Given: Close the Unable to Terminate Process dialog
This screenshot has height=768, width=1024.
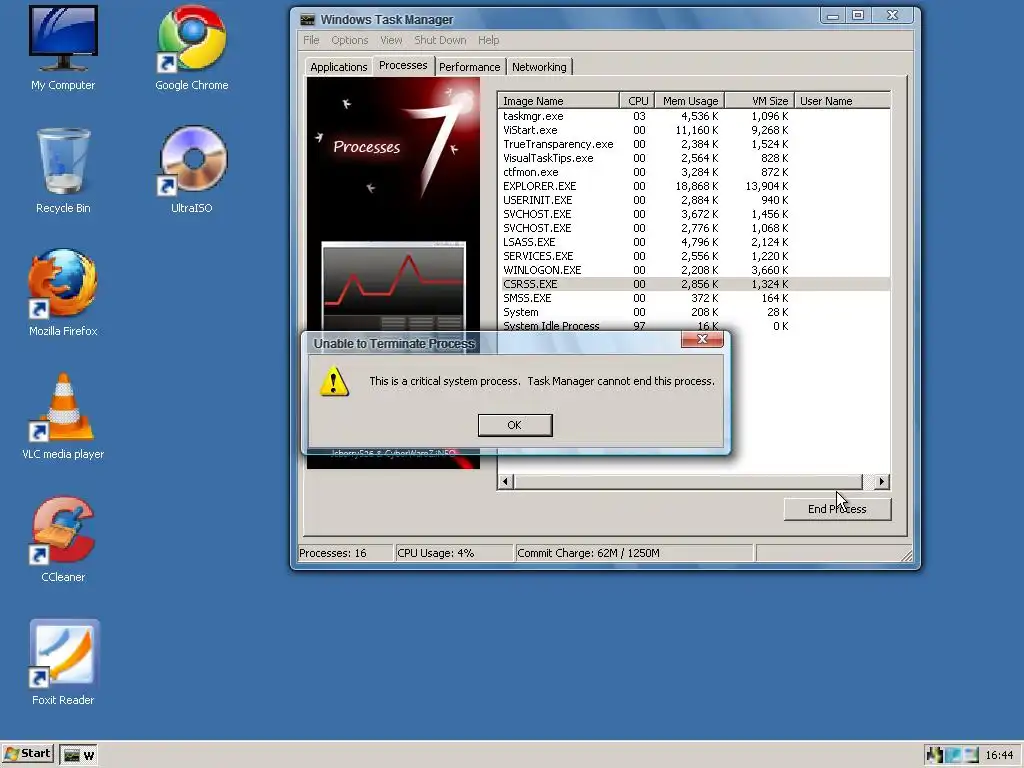Looking at the screenshot, I should pos(702,339).
